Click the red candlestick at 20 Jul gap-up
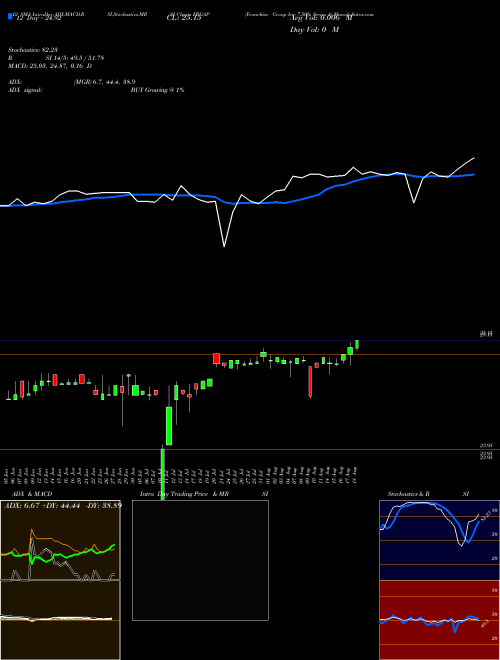The height and width of the screenshot is (660, 500). [216, 359]
